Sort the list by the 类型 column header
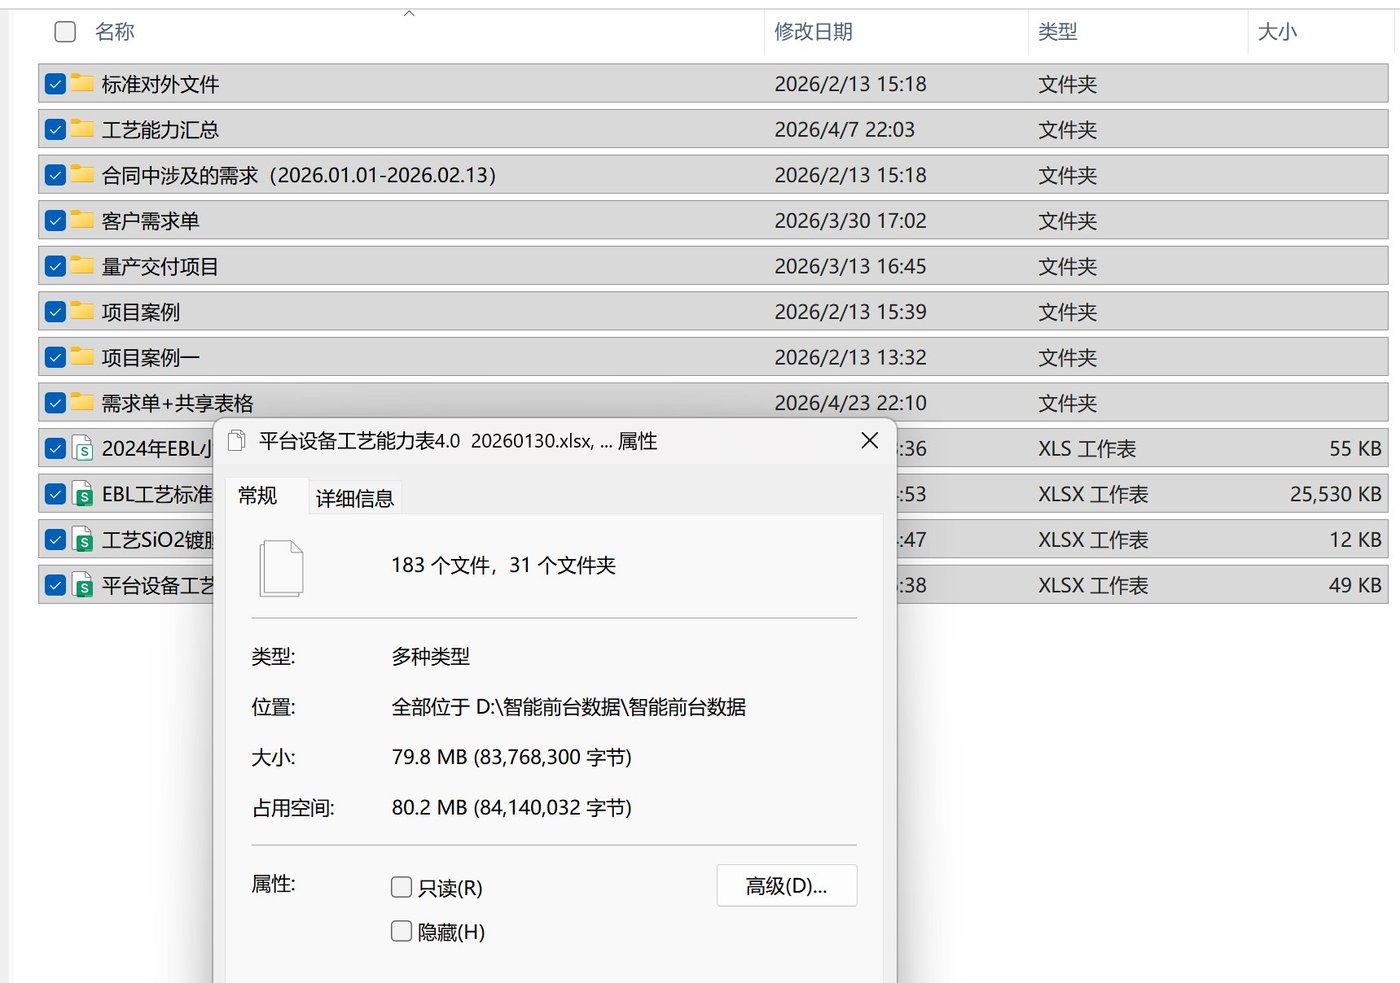 (x=1057, y=32)
